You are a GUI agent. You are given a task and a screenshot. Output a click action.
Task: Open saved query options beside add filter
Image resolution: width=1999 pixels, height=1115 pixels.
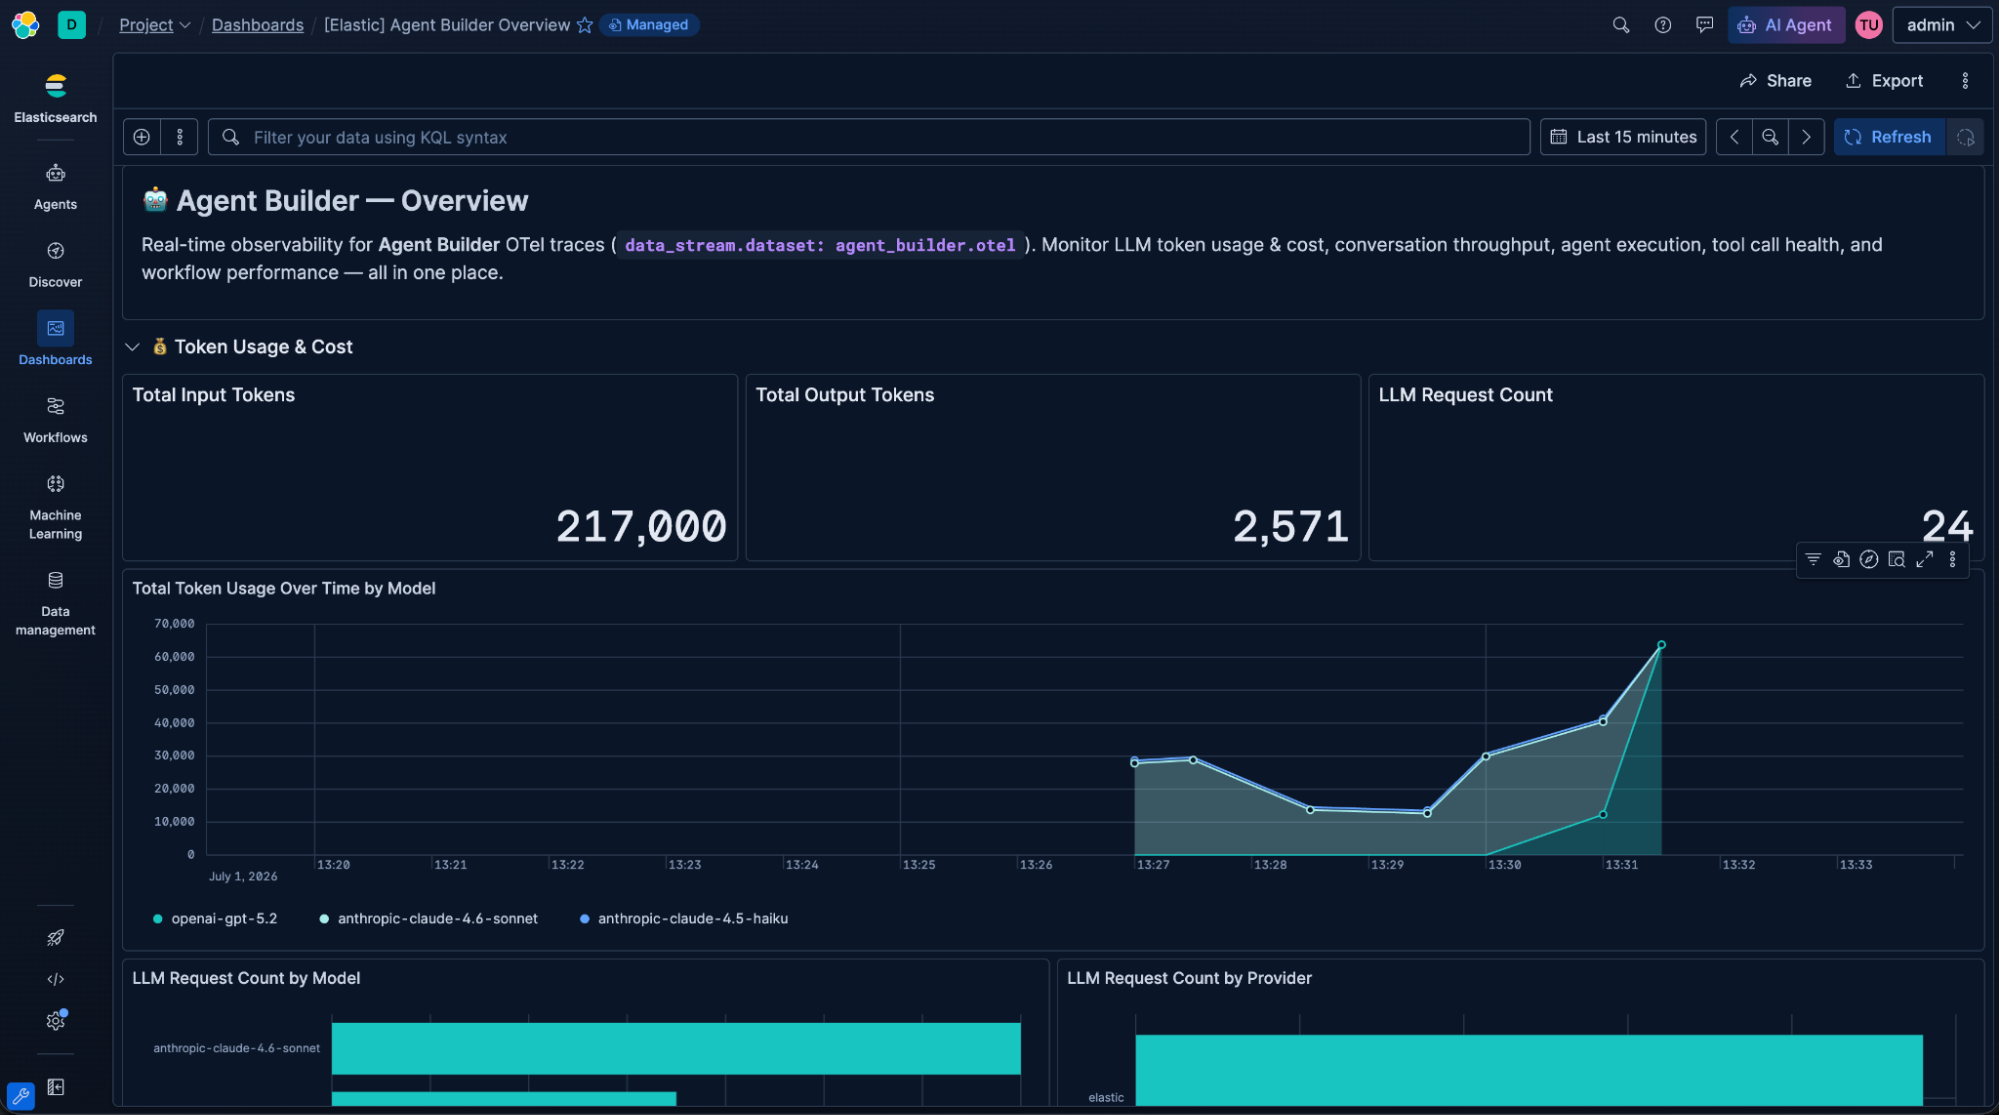180,137
